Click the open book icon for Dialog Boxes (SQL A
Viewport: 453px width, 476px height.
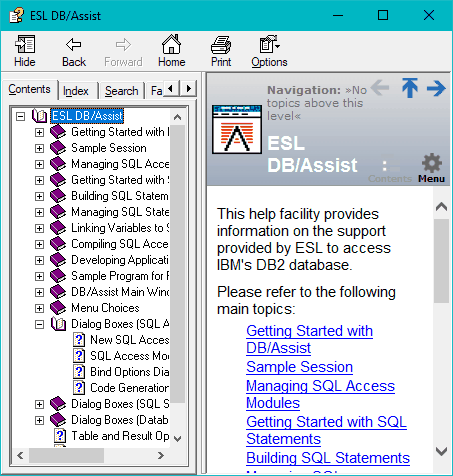(58, 324)
